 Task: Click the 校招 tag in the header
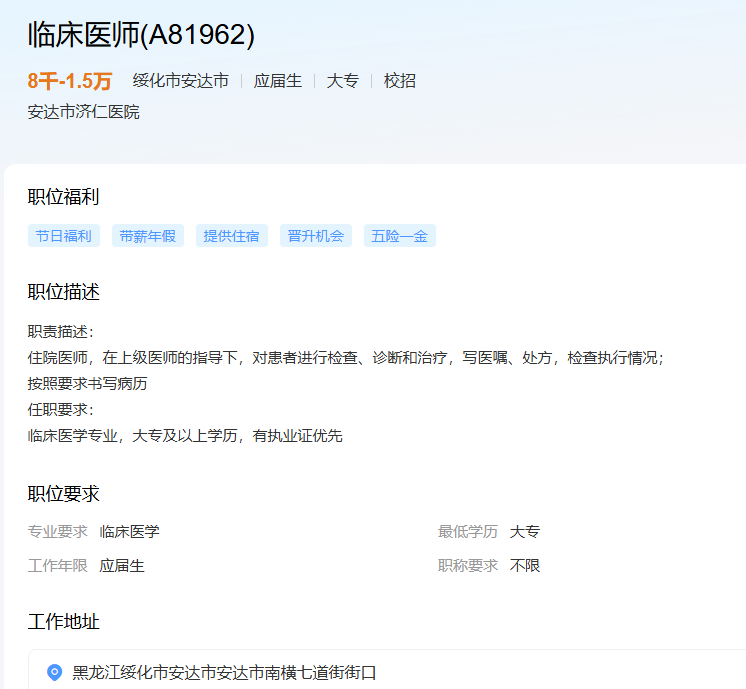click(x=400, y=81)
